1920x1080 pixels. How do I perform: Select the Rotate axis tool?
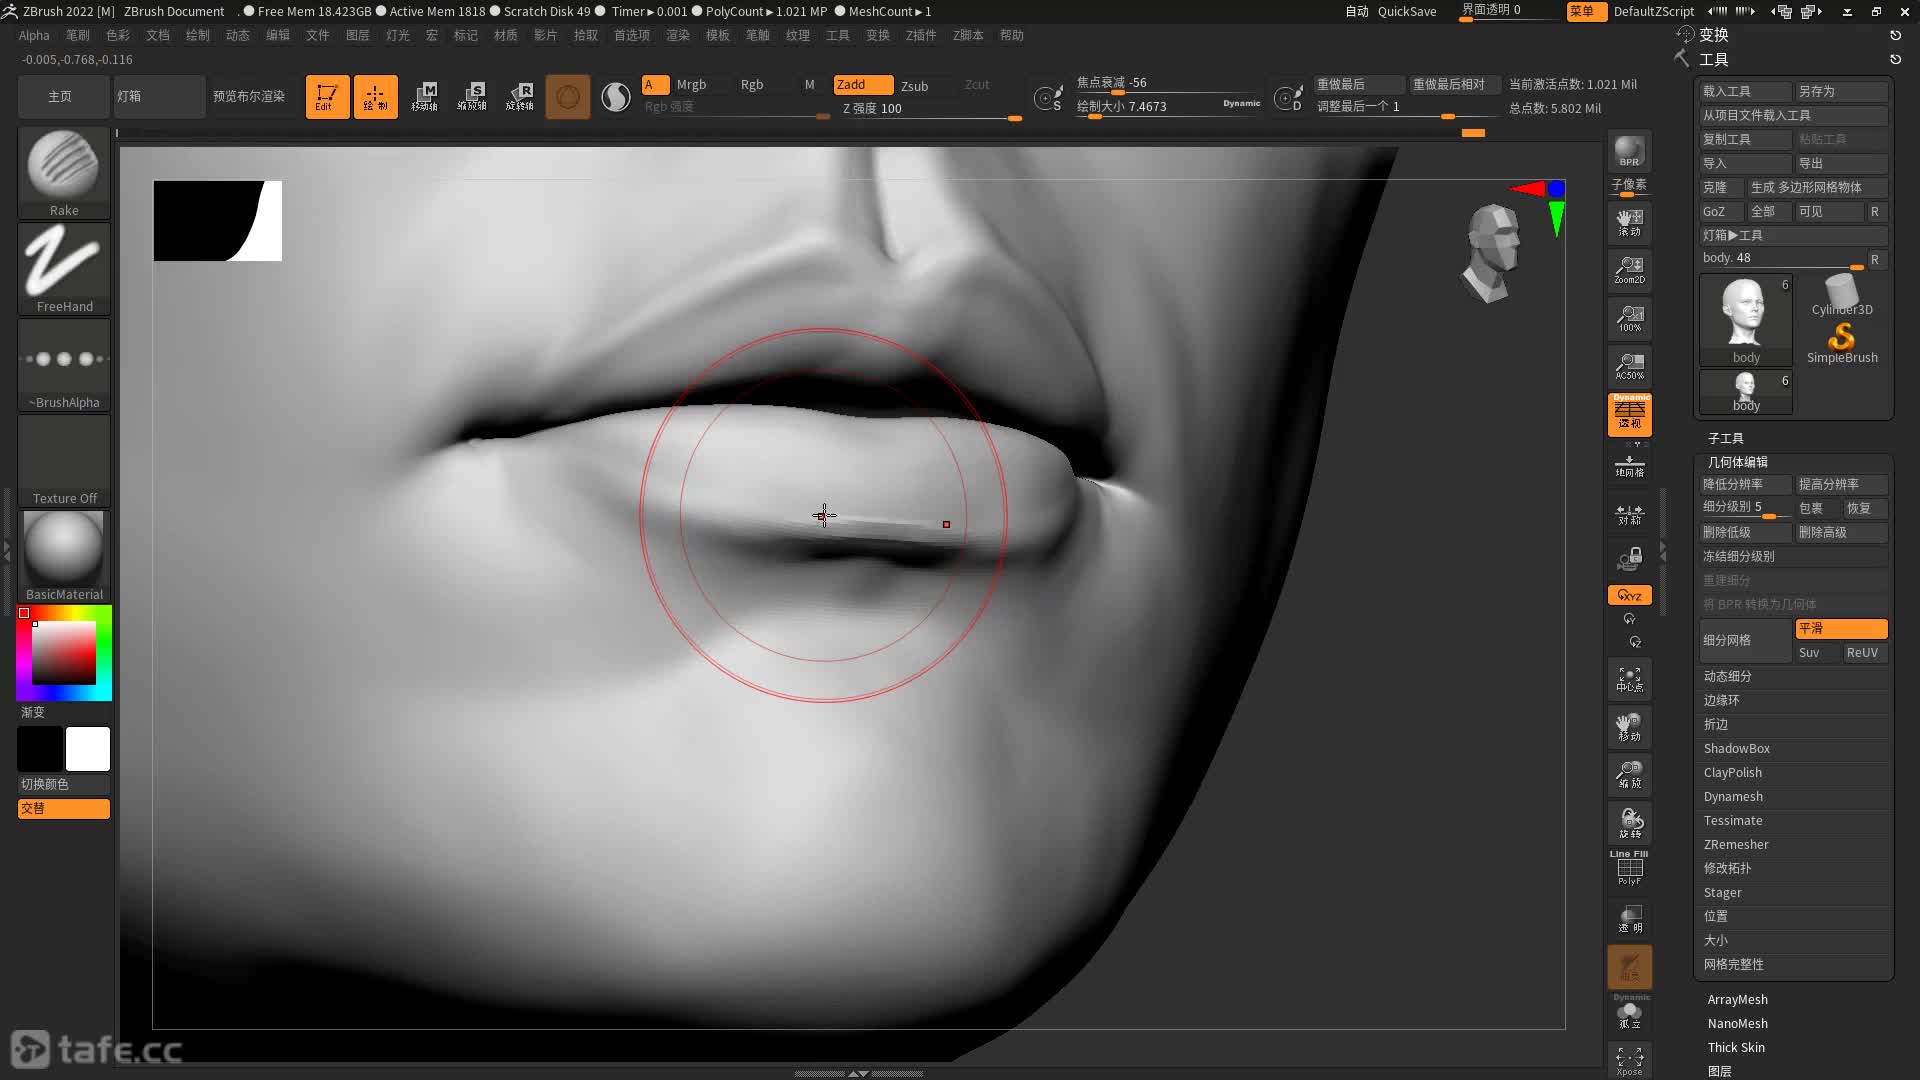520,97
